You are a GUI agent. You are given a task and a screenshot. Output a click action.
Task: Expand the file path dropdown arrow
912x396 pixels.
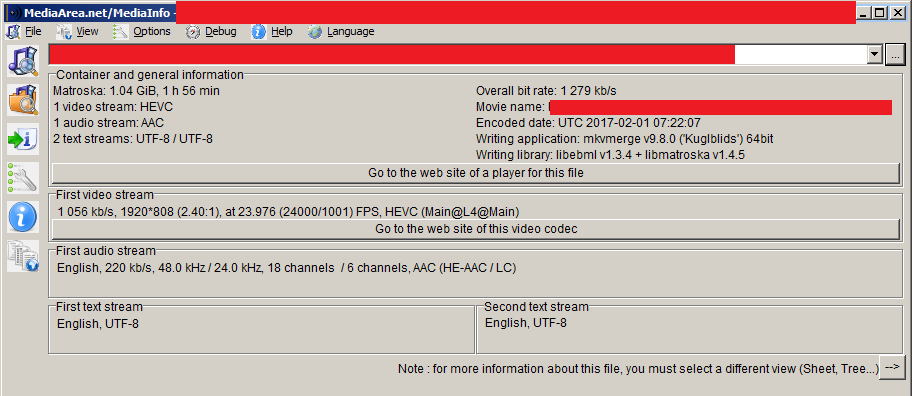[875, 55]
